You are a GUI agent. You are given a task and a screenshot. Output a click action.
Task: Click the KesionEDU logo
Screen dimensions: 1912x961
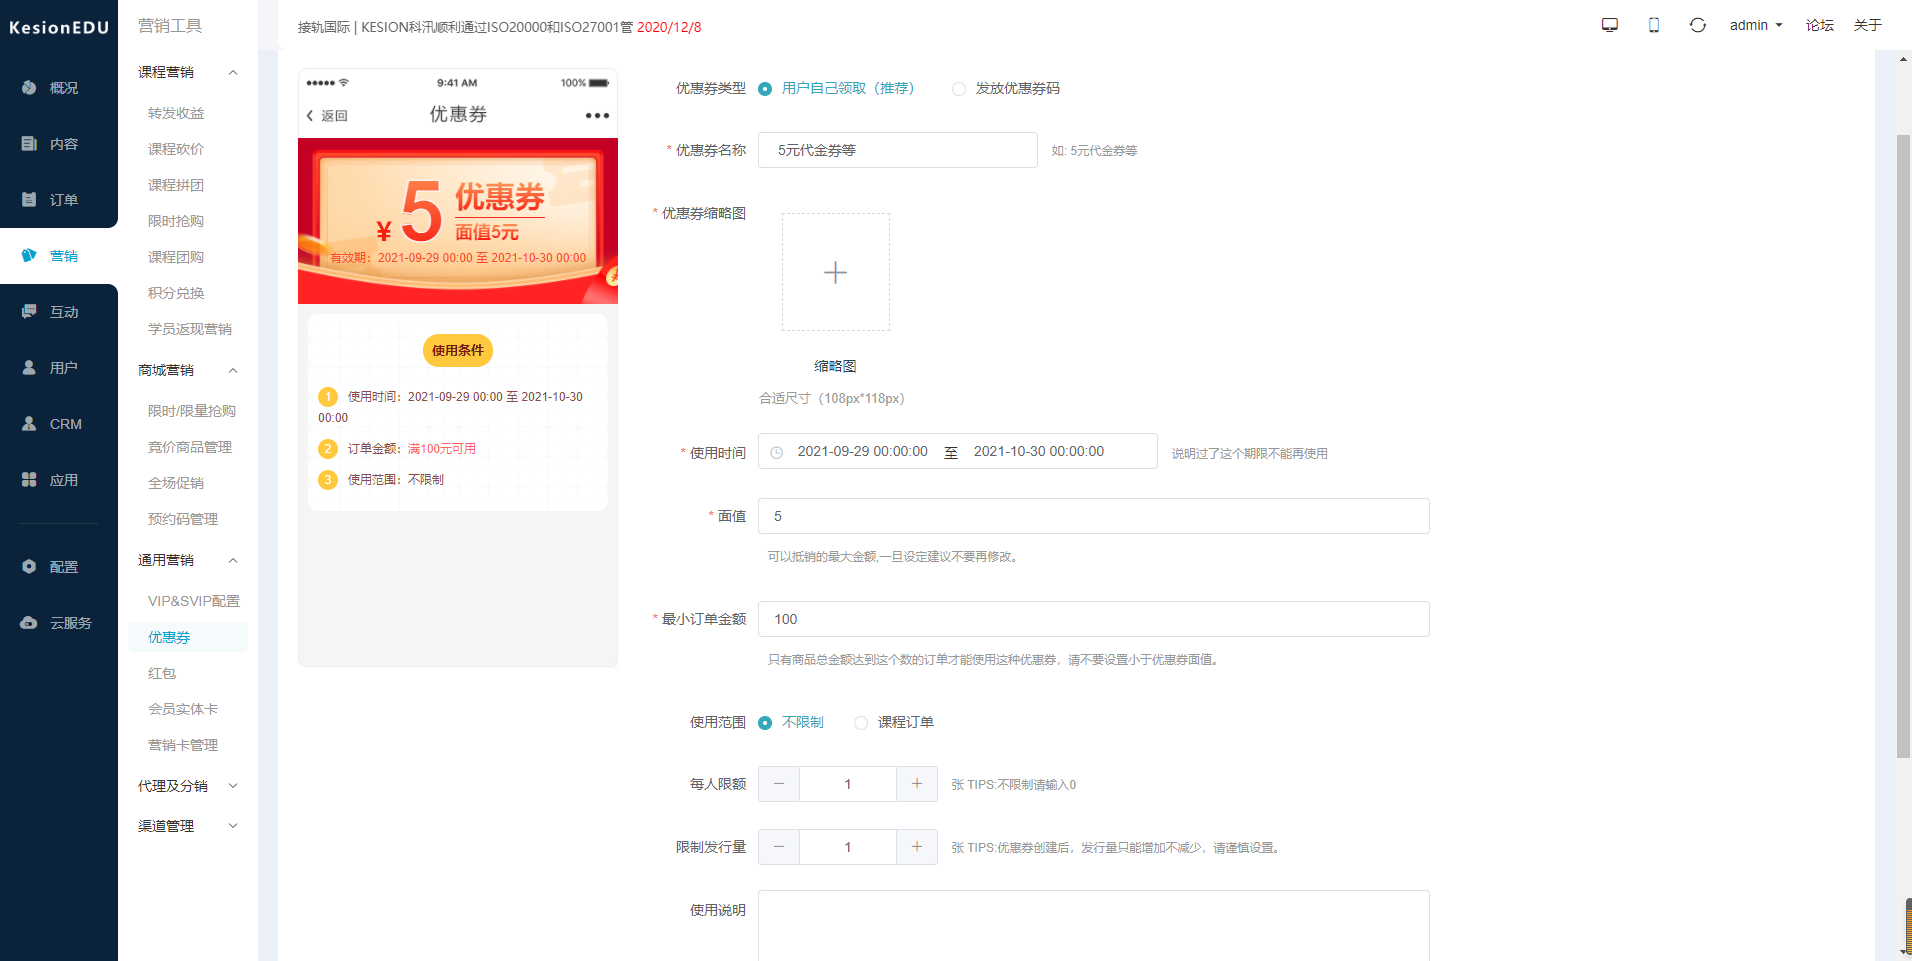coord(59,27)
